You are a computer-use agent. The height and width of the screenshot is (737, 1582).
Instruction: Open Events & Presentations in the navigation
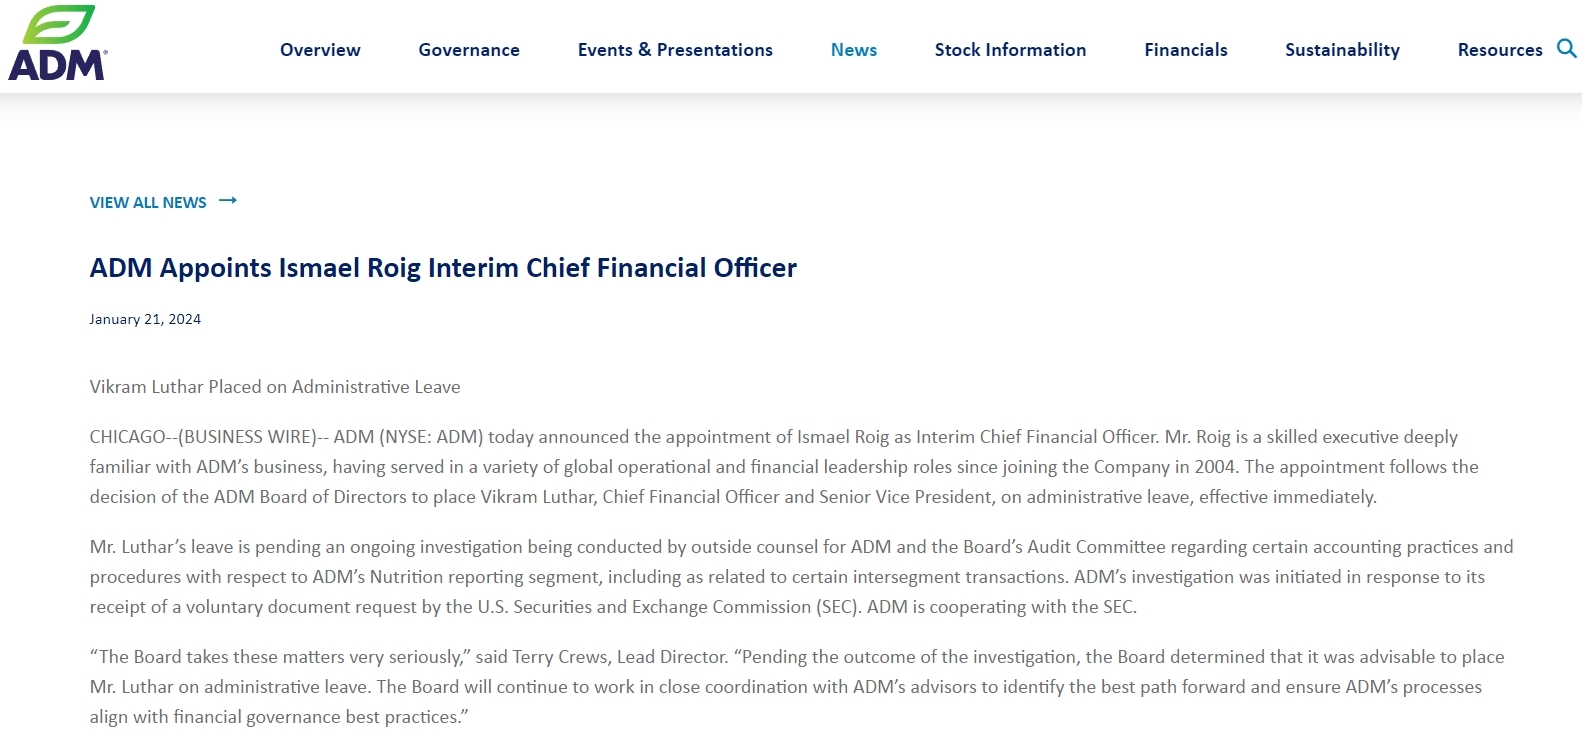click(675, 50)
